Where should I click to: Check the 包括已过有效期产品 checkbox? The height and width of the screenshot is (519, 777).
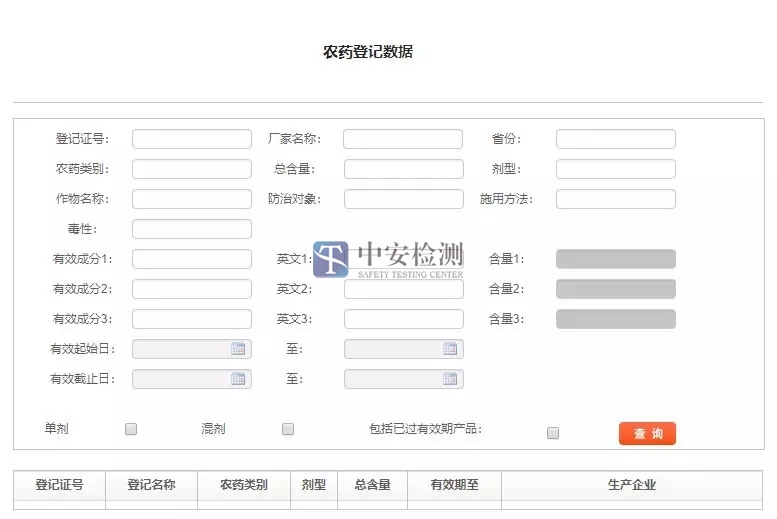pos(553,433)
